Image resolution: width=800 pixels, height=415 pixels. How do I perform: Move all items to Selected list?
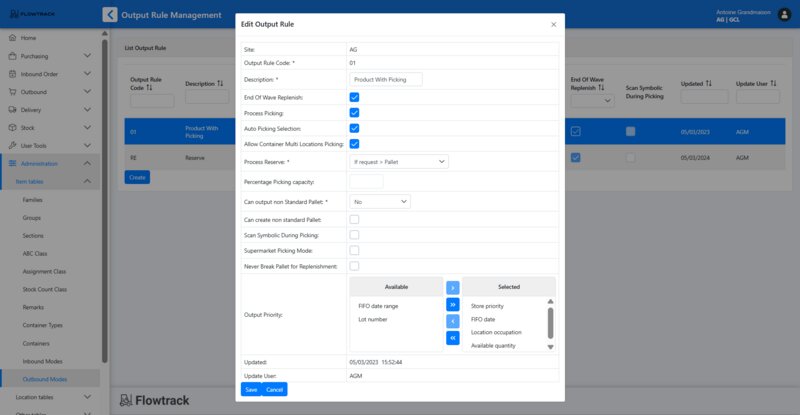pos(452,304)
